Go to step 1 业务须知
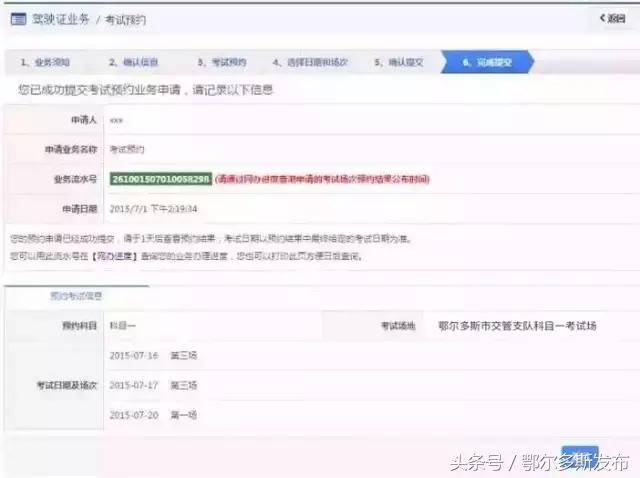640x478 pixels. coord(45,62)
